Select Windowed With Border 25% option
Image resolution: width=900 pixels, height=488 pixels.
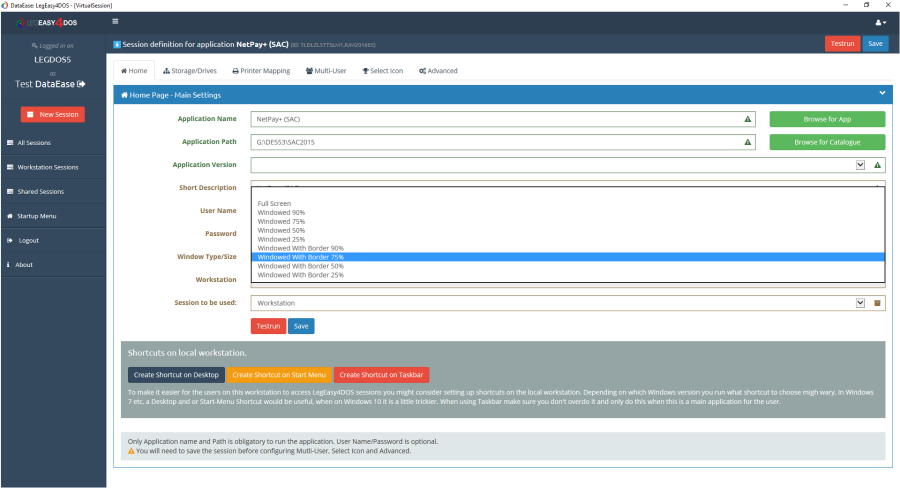[568, 275]
